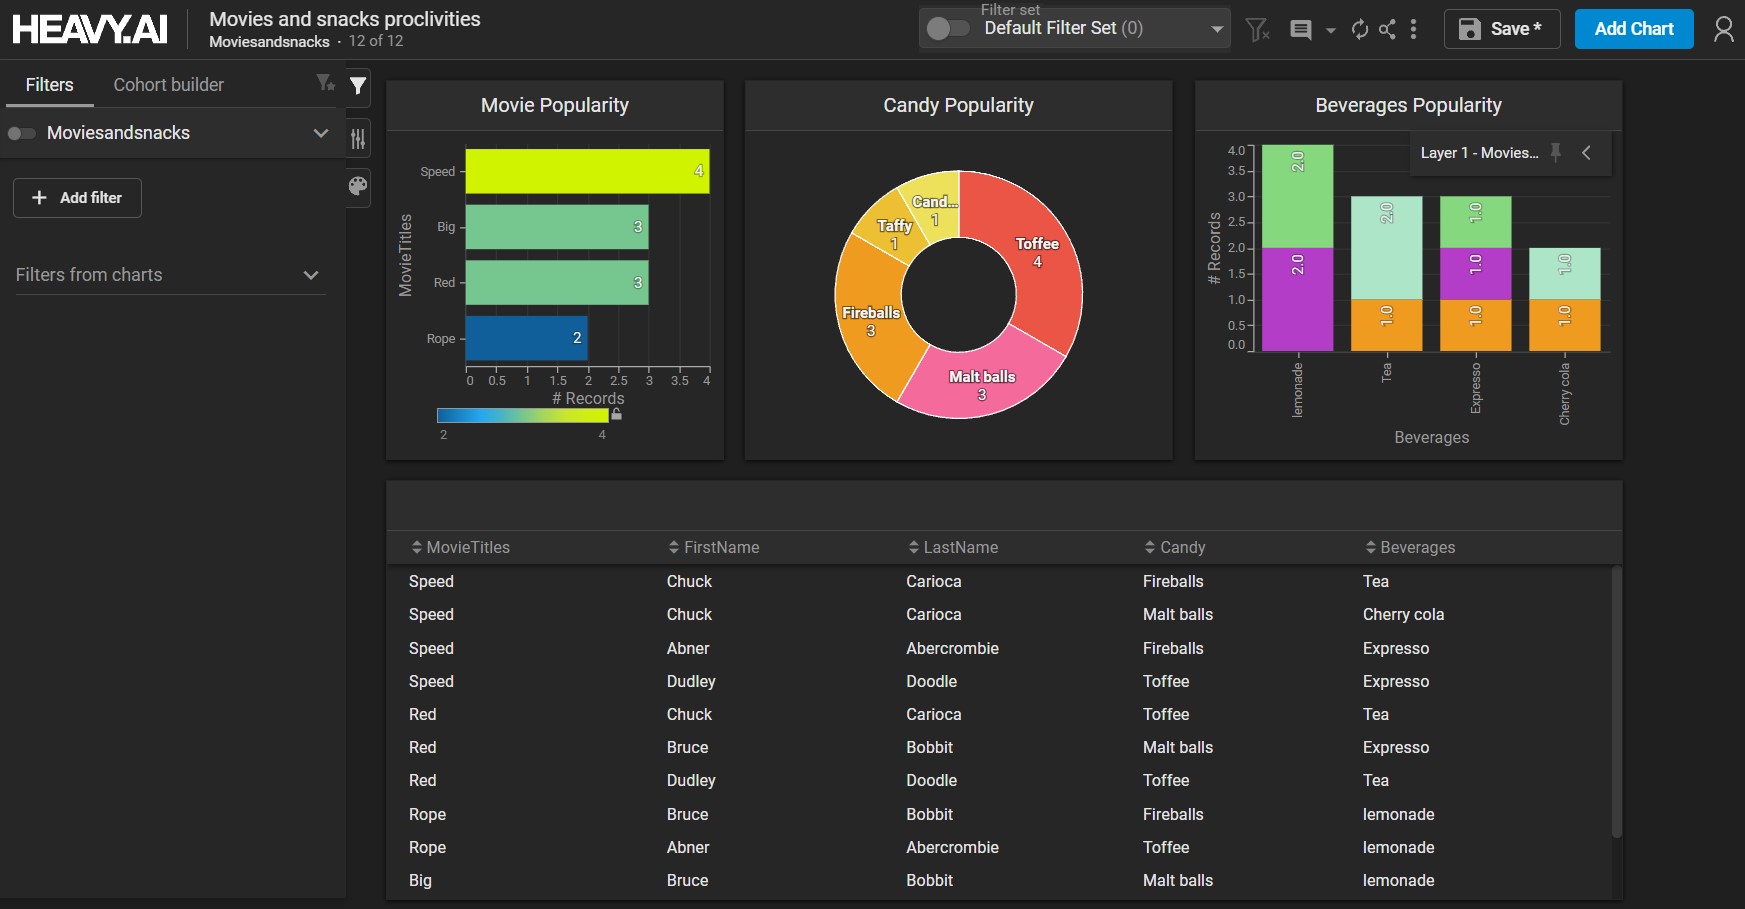Select the Filters tab

point(49,85)
